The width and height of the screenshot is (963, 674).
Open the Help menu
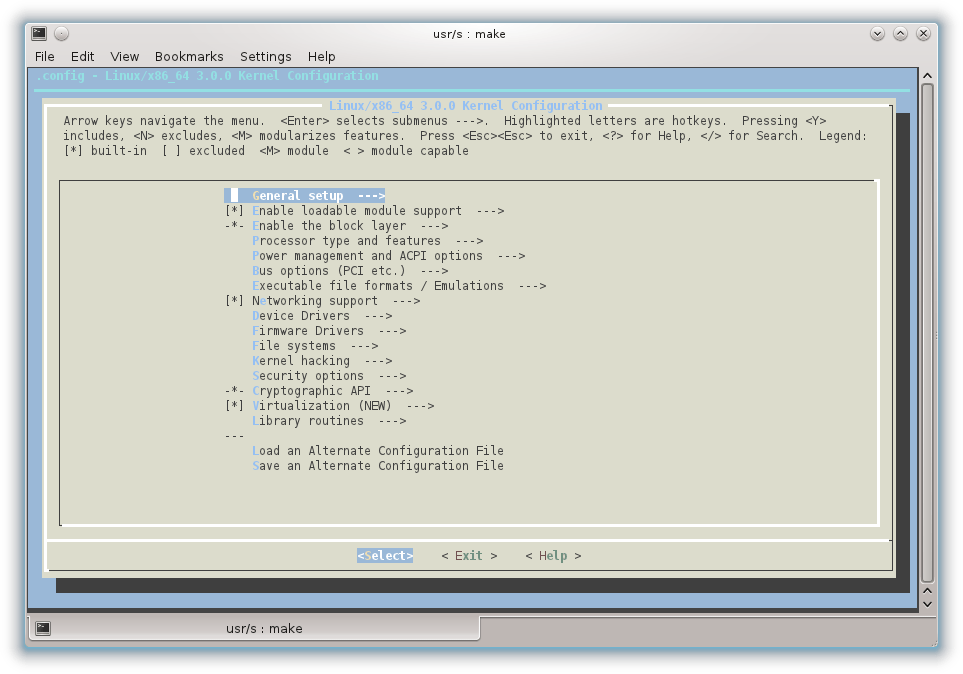pos(321,57)
